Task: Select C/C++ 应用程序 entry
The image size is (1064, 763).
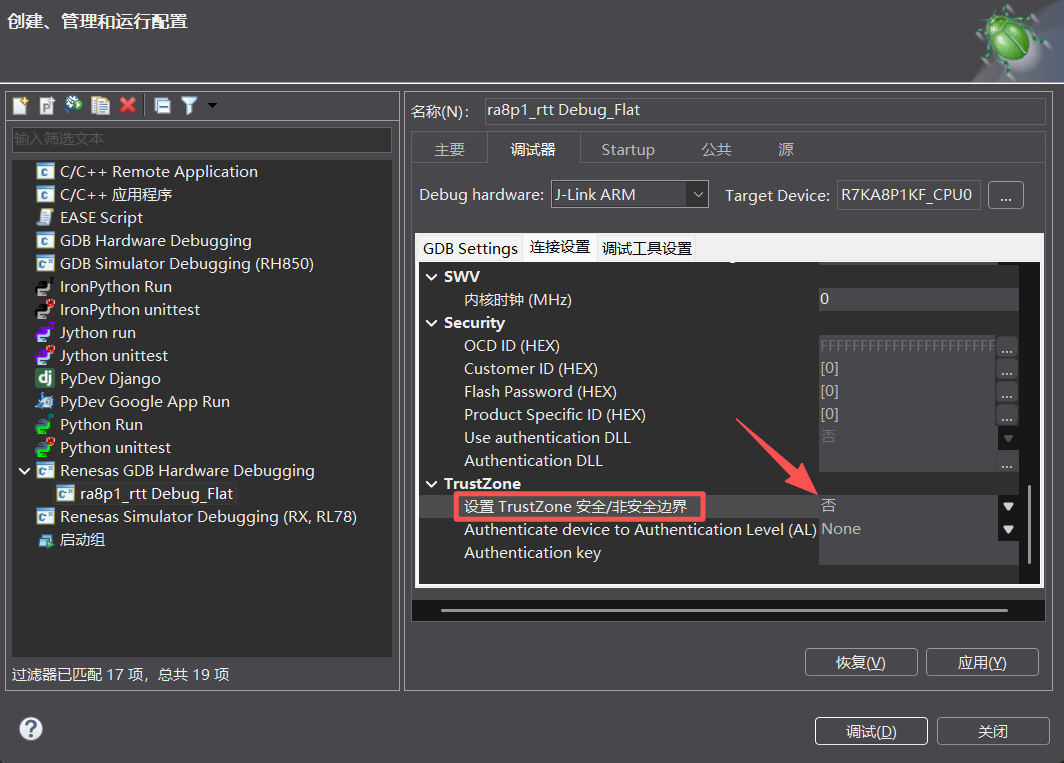Action: click(x=115, y=195)
